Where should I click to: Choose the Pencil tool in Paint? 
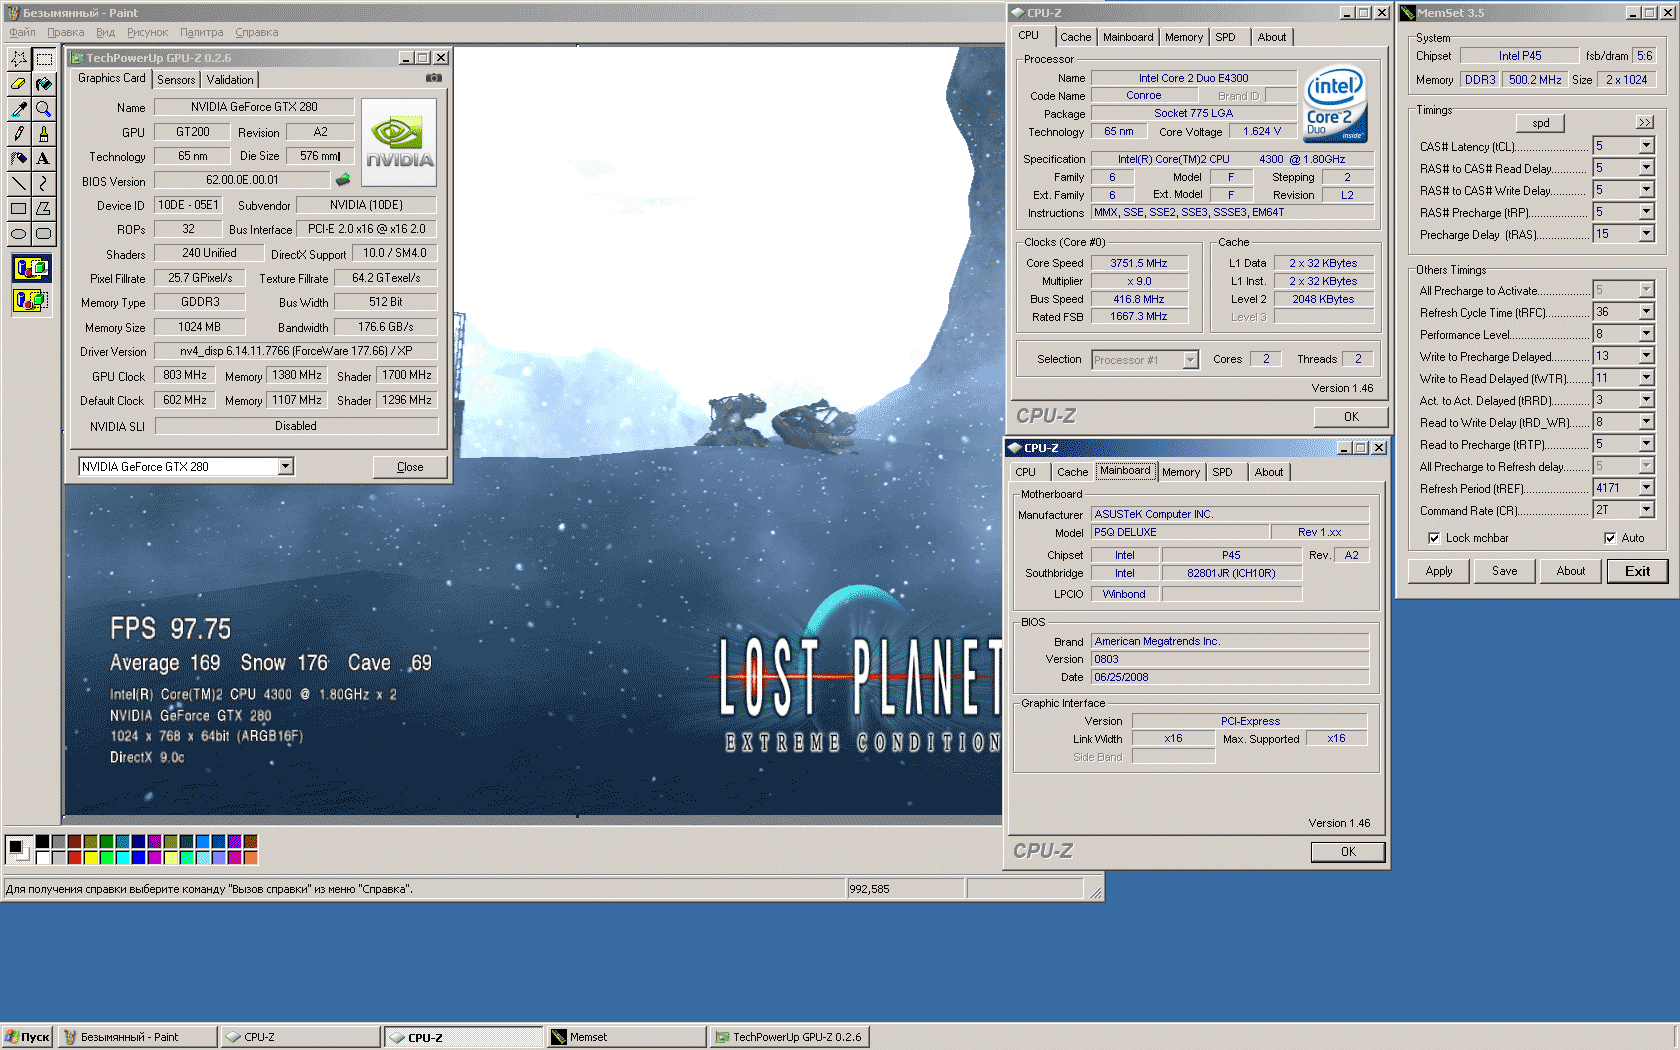click(19, 134)
